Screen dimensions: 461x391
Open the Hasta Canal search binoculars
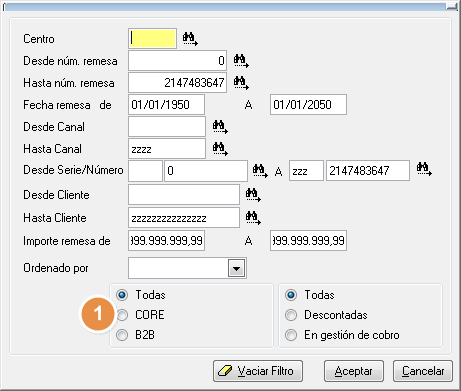tap(220, 149)
